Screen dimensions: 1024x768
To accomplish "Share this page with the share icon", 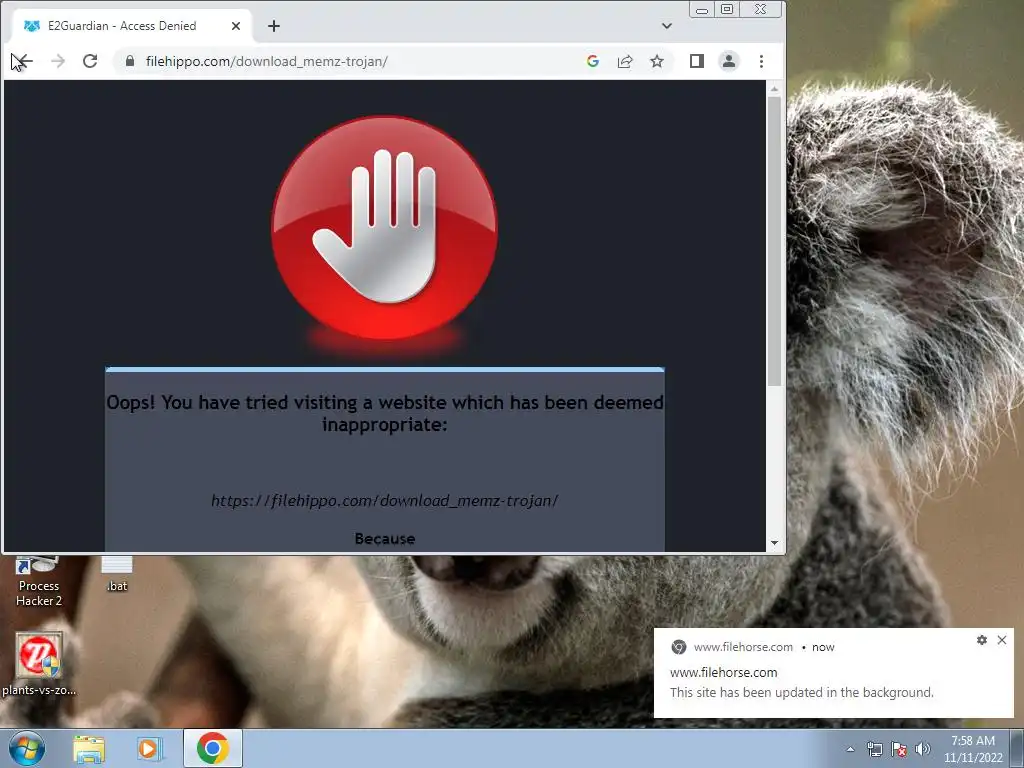I will [x=625, y=61].
